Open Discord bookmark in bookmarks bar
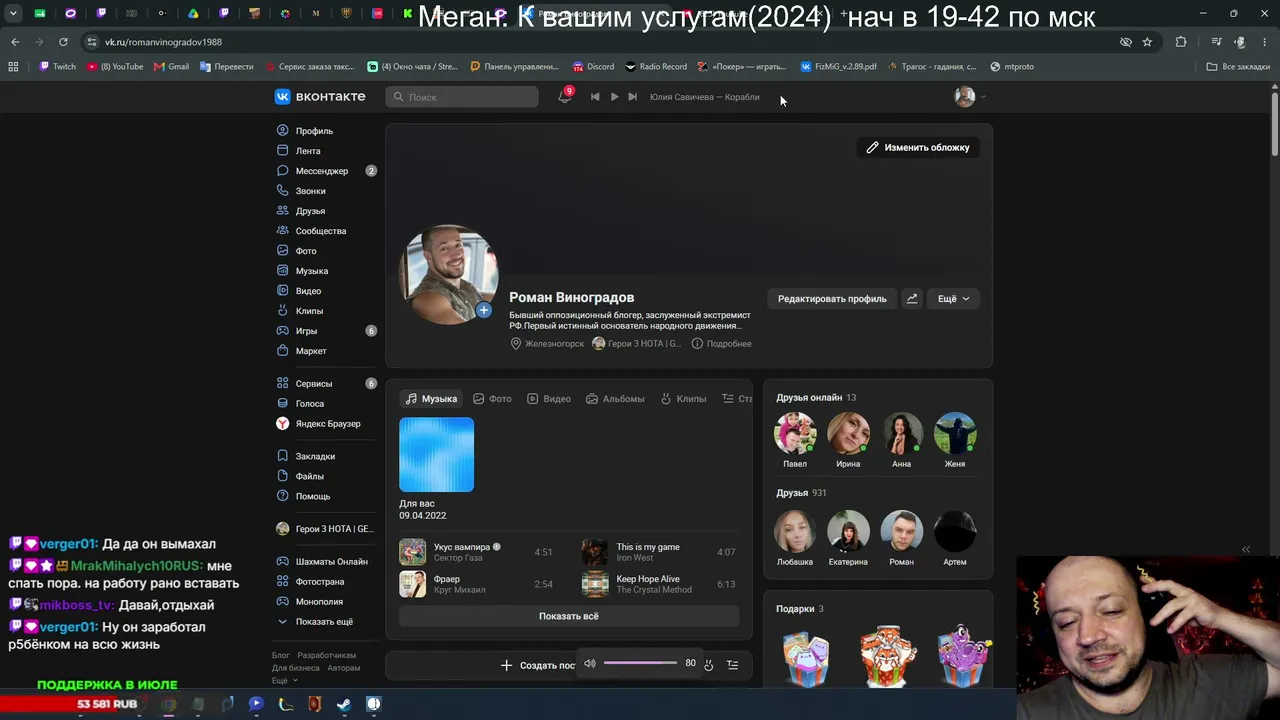The width and height of the screenshot is (1280, 720). tap(593, 67)
